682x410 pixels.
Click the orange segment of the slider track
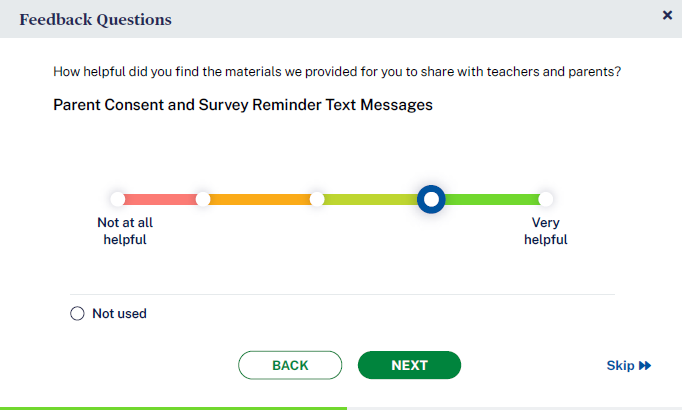coord(260,199)
